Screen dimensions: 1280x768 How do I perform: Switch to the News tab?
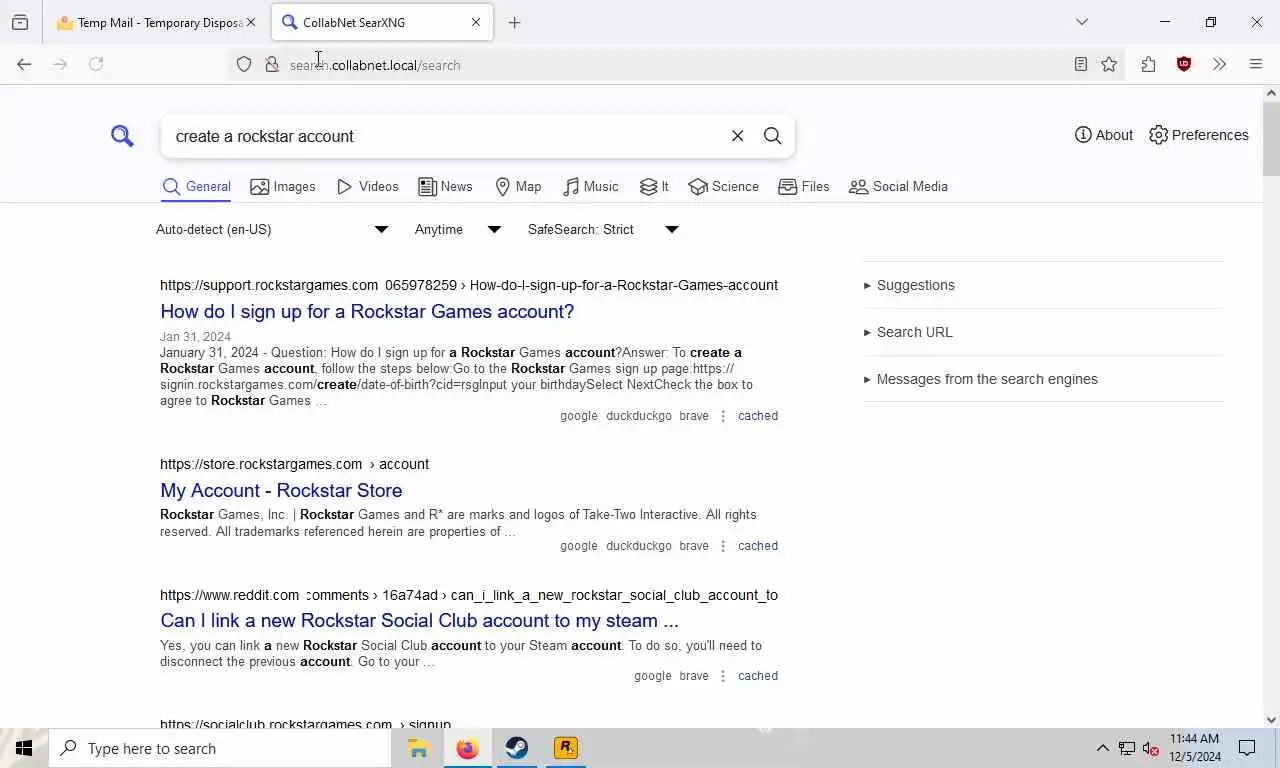(445, 187)
